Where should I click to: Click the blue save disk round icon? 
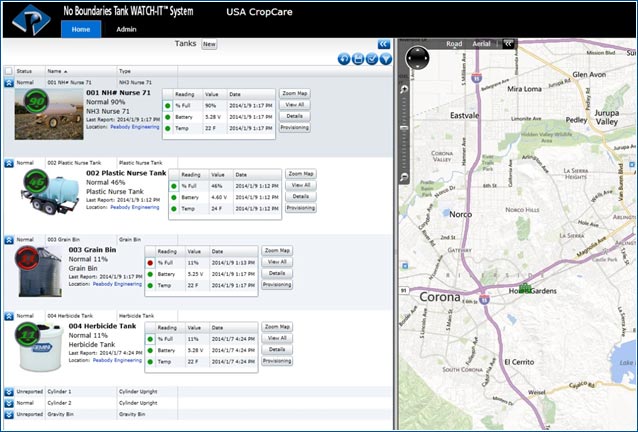click(358, 59)
